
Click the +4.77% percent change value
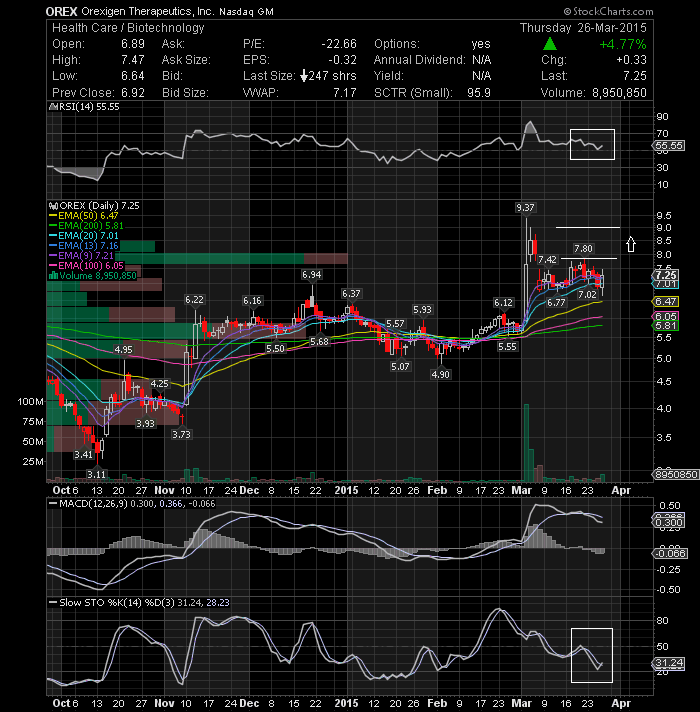623,44
